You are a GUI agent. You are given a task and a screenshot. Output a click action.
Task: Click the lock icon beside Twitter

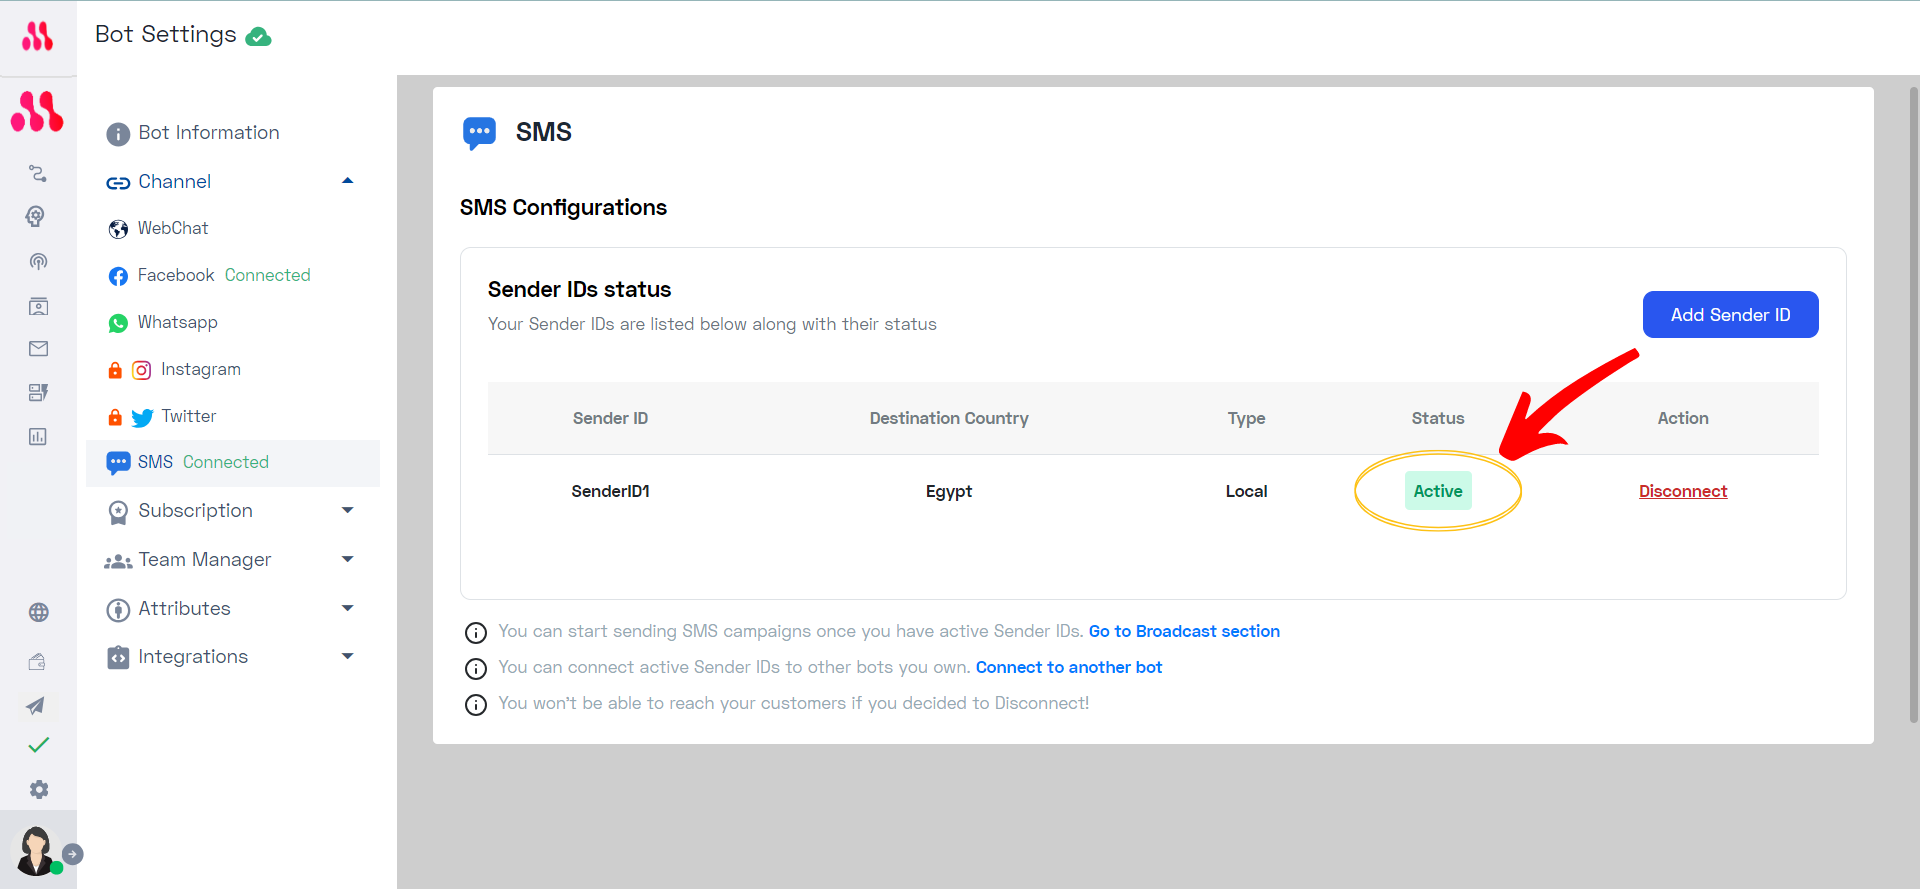tap(115, 417)
